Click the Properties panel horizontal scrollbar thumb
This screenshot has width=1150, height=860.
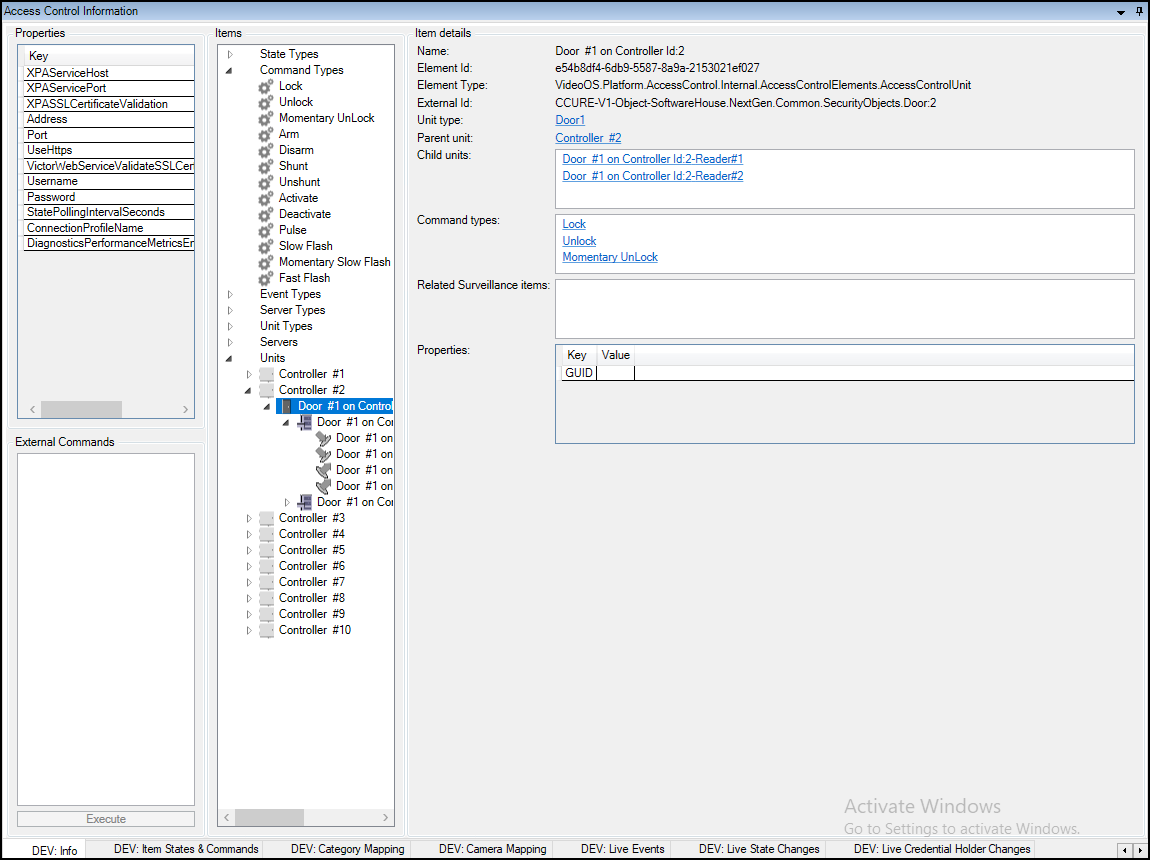81,409
